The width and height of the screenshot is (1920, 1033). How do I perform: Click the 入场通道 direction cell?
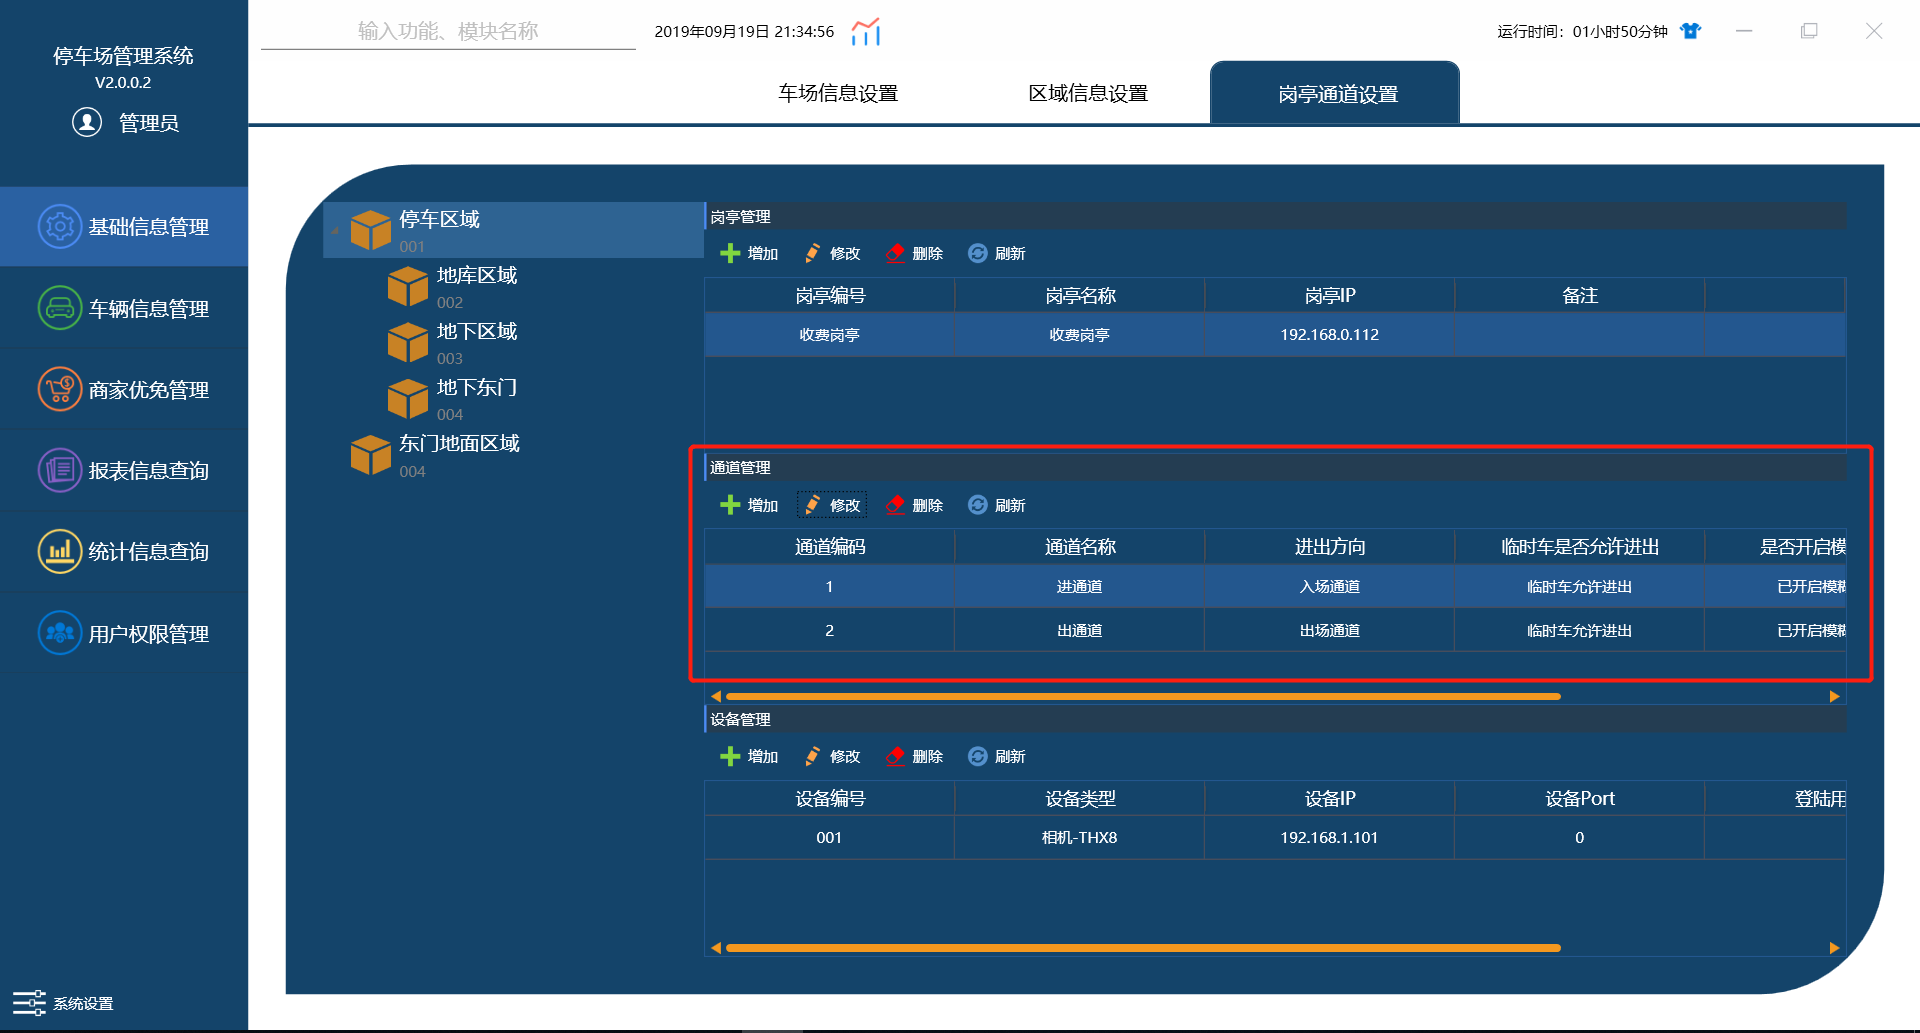click(x=1330, y=587)
